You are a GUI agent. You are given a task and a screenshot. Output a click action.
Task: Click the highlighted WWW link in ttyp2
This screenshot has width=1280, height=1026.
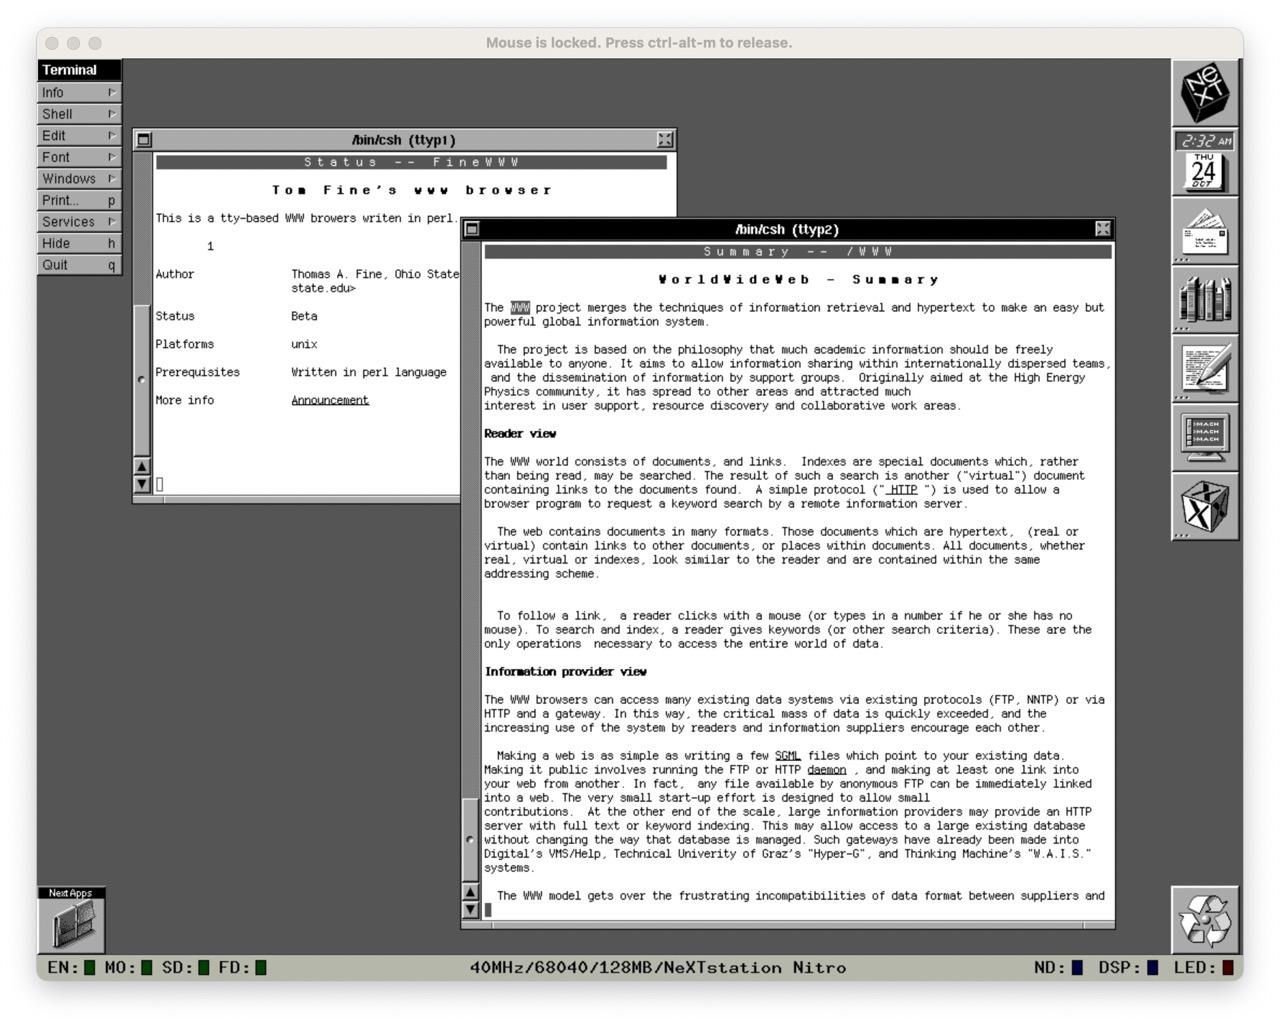[520, 308]
